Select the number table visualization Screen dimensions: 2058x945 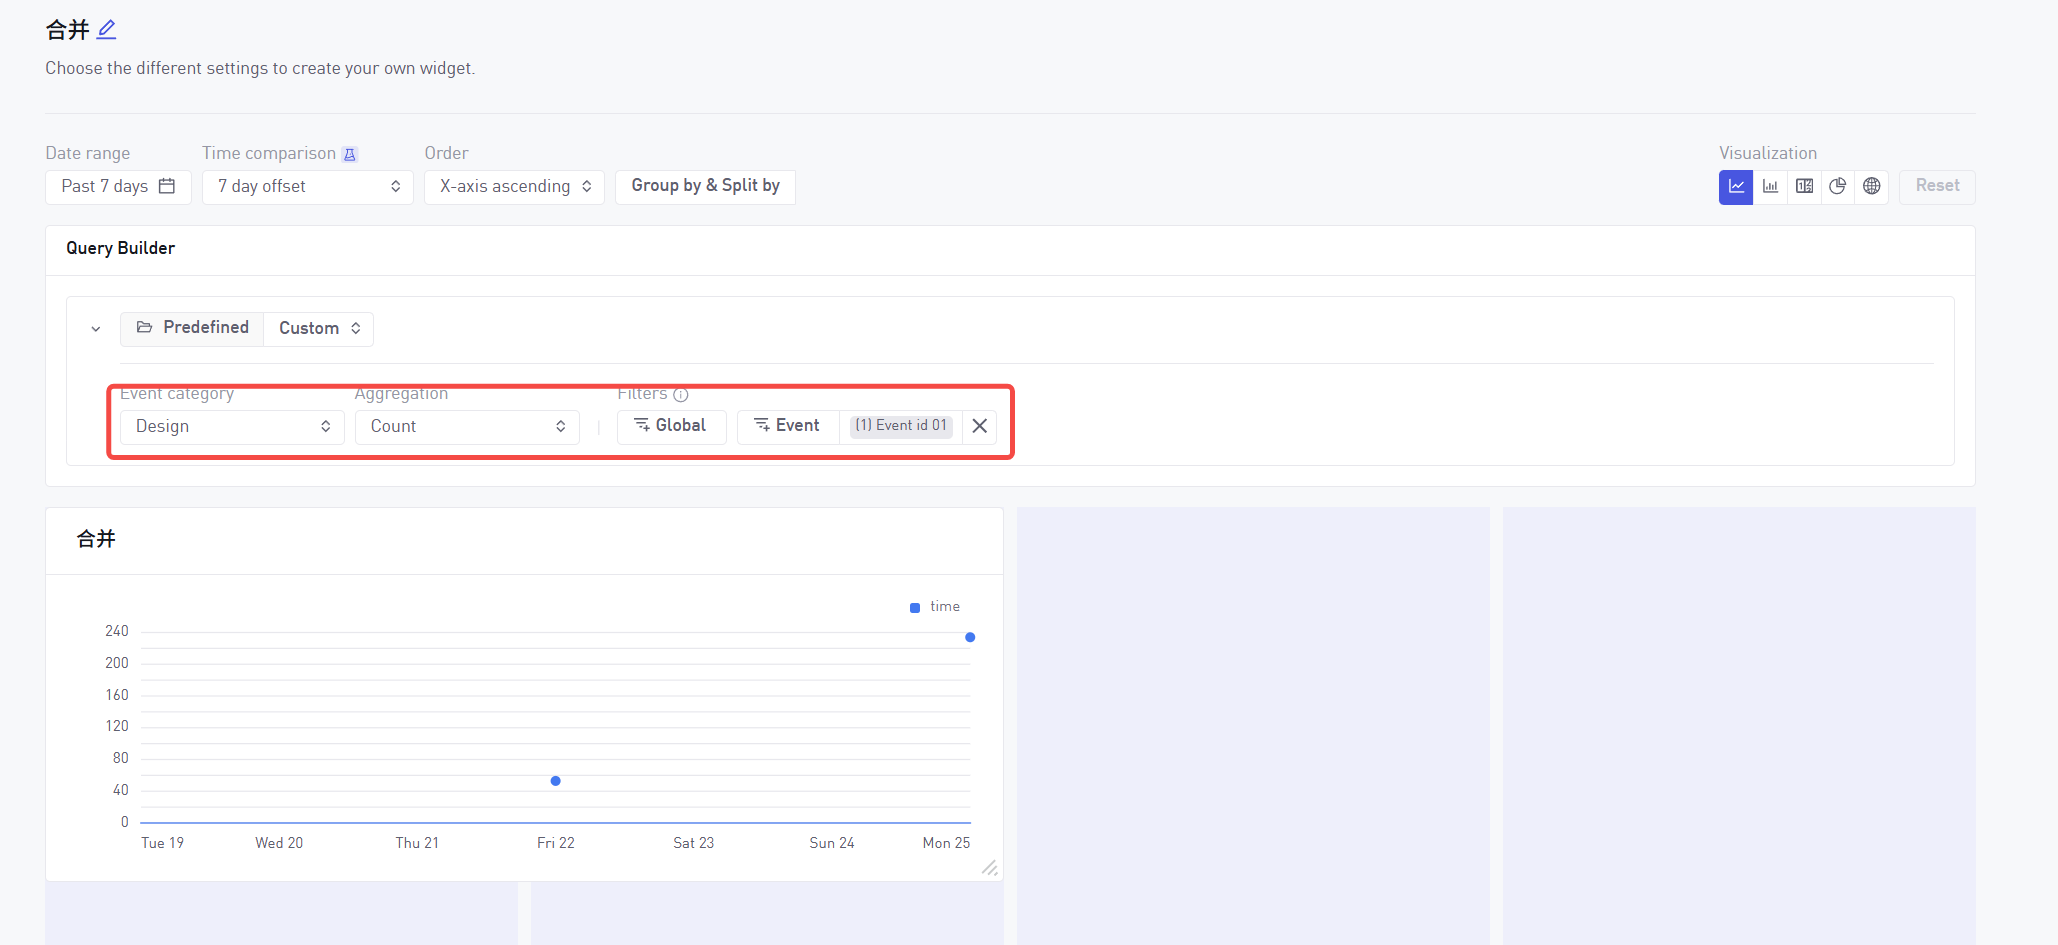coord(1804,187)
